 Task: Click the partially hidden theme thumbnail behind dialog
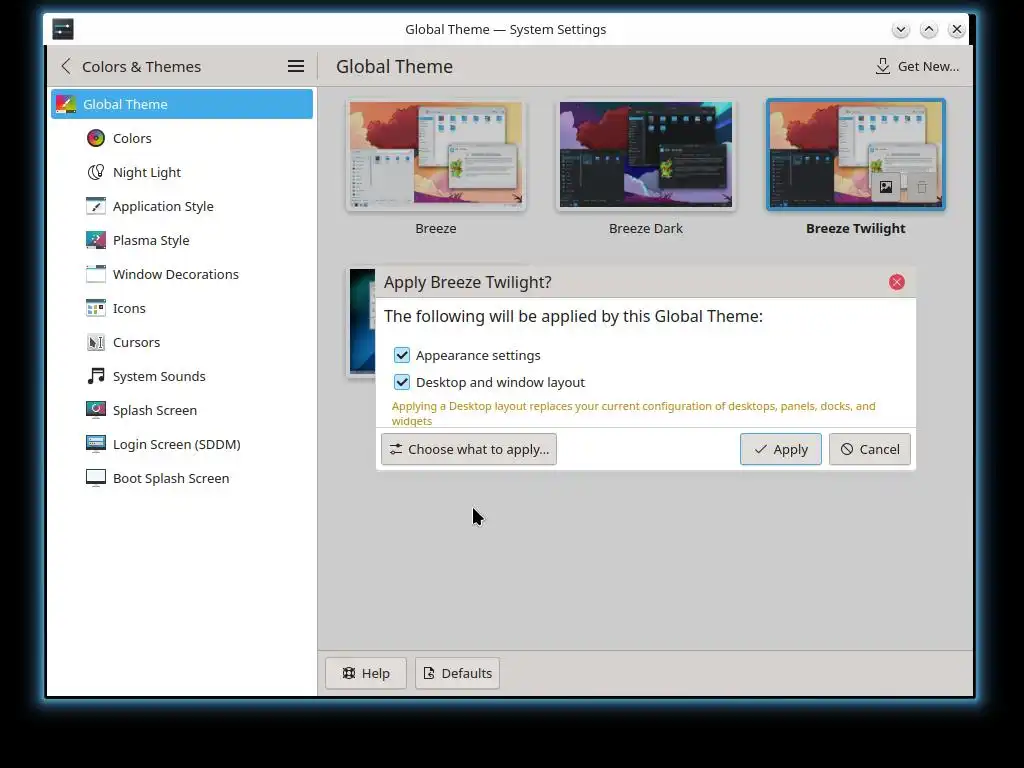(x=361, y=321)
